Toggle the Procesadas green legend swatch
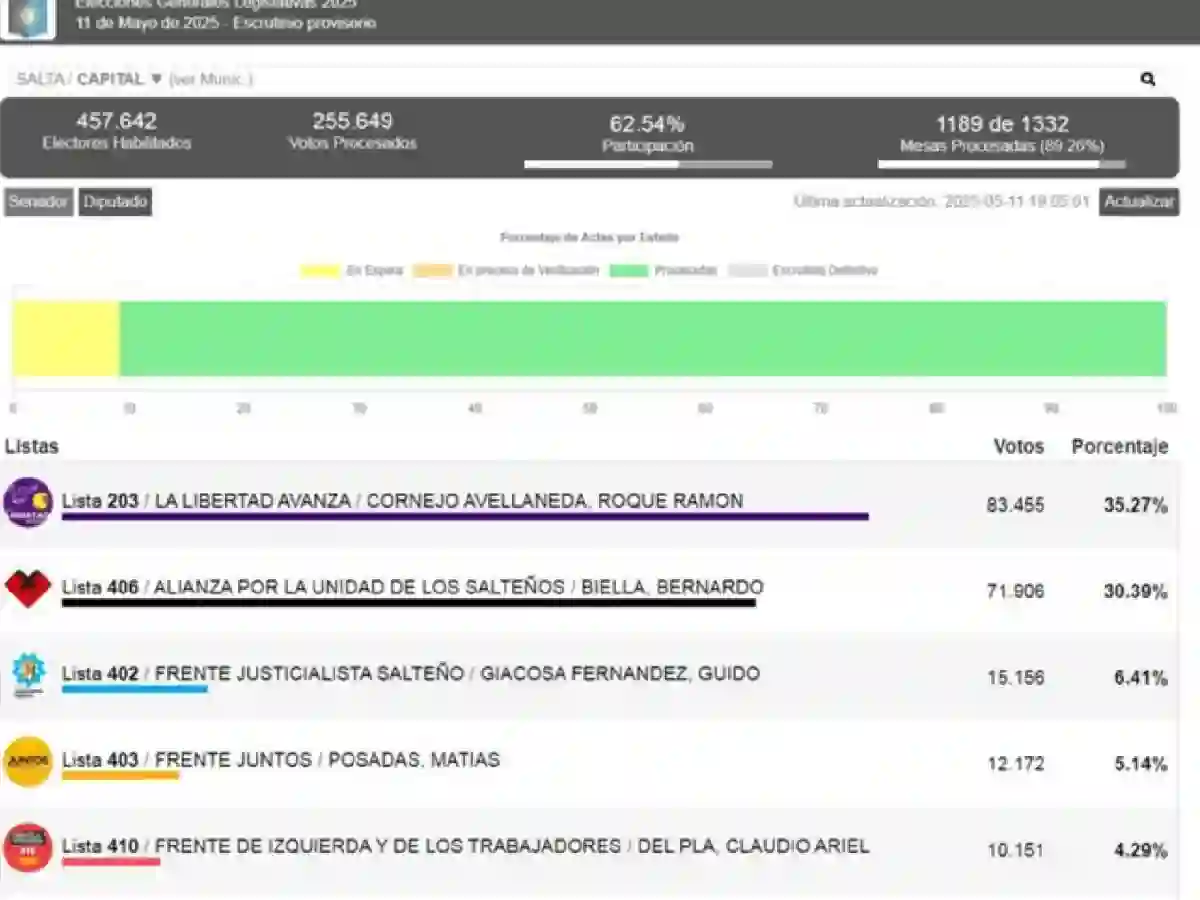The width and height of the screenshot is (1200, 900). coord(629,270)
